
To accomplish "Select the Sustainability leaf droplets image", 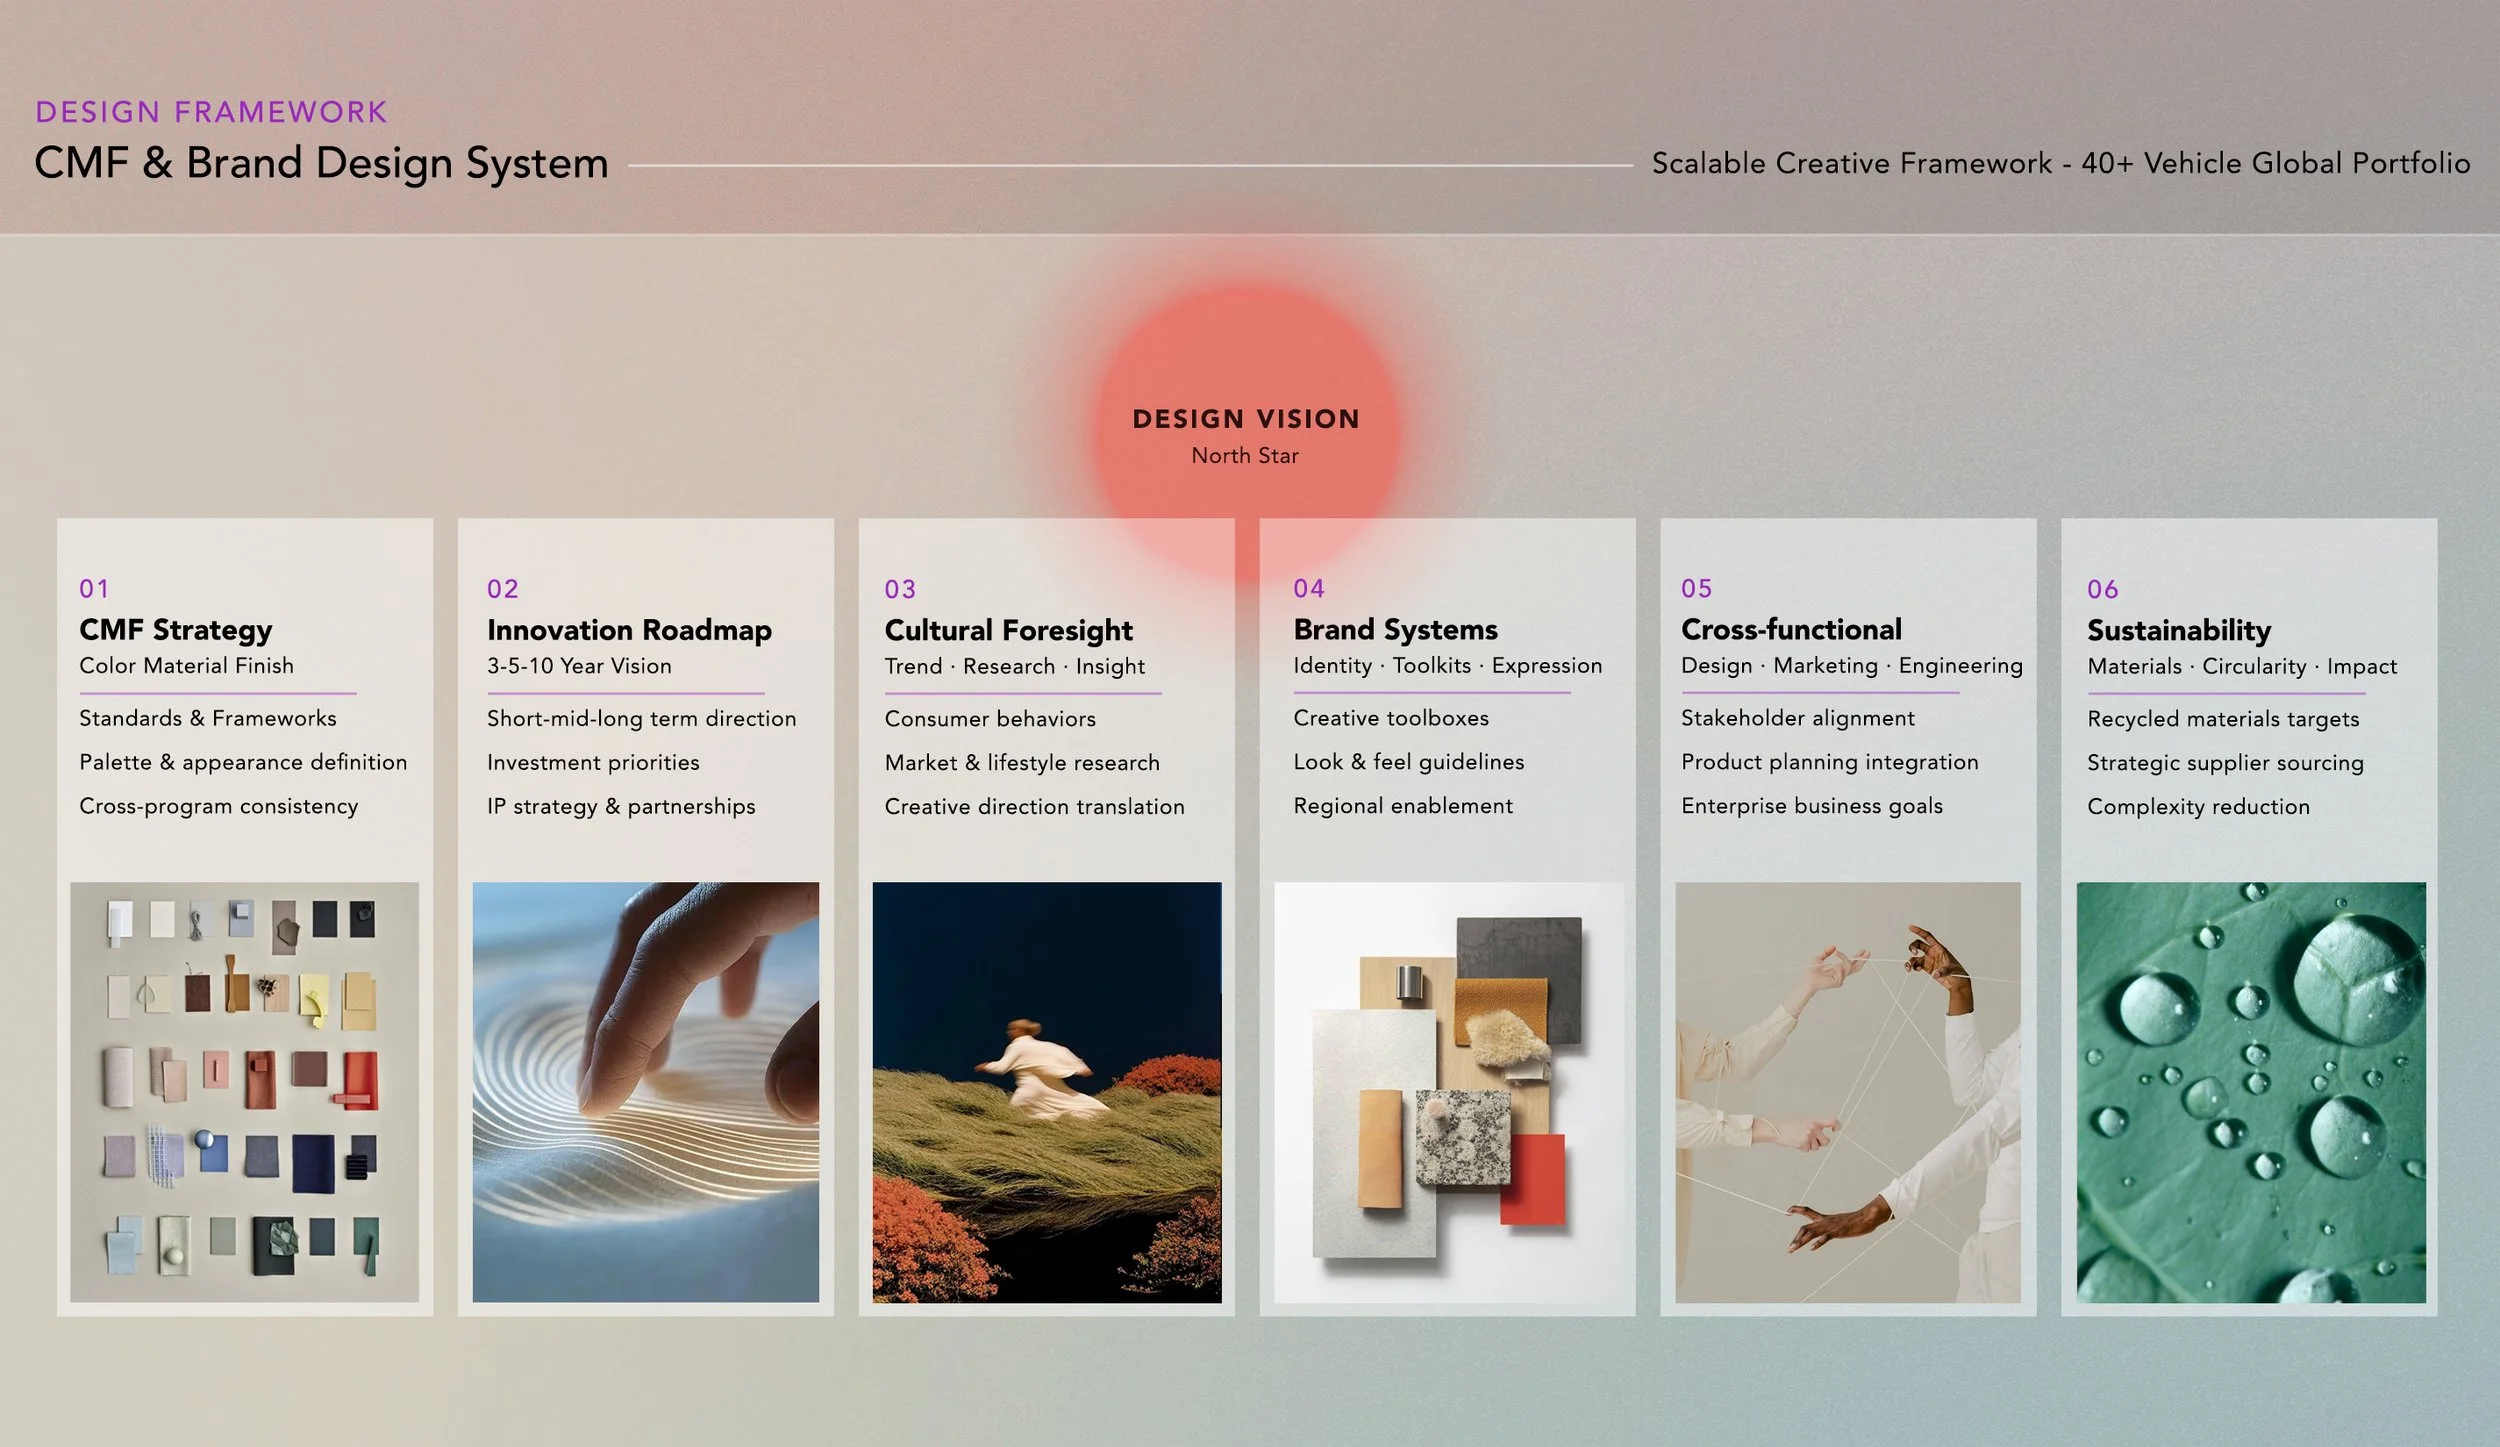I will [x=2250, y=1091].
